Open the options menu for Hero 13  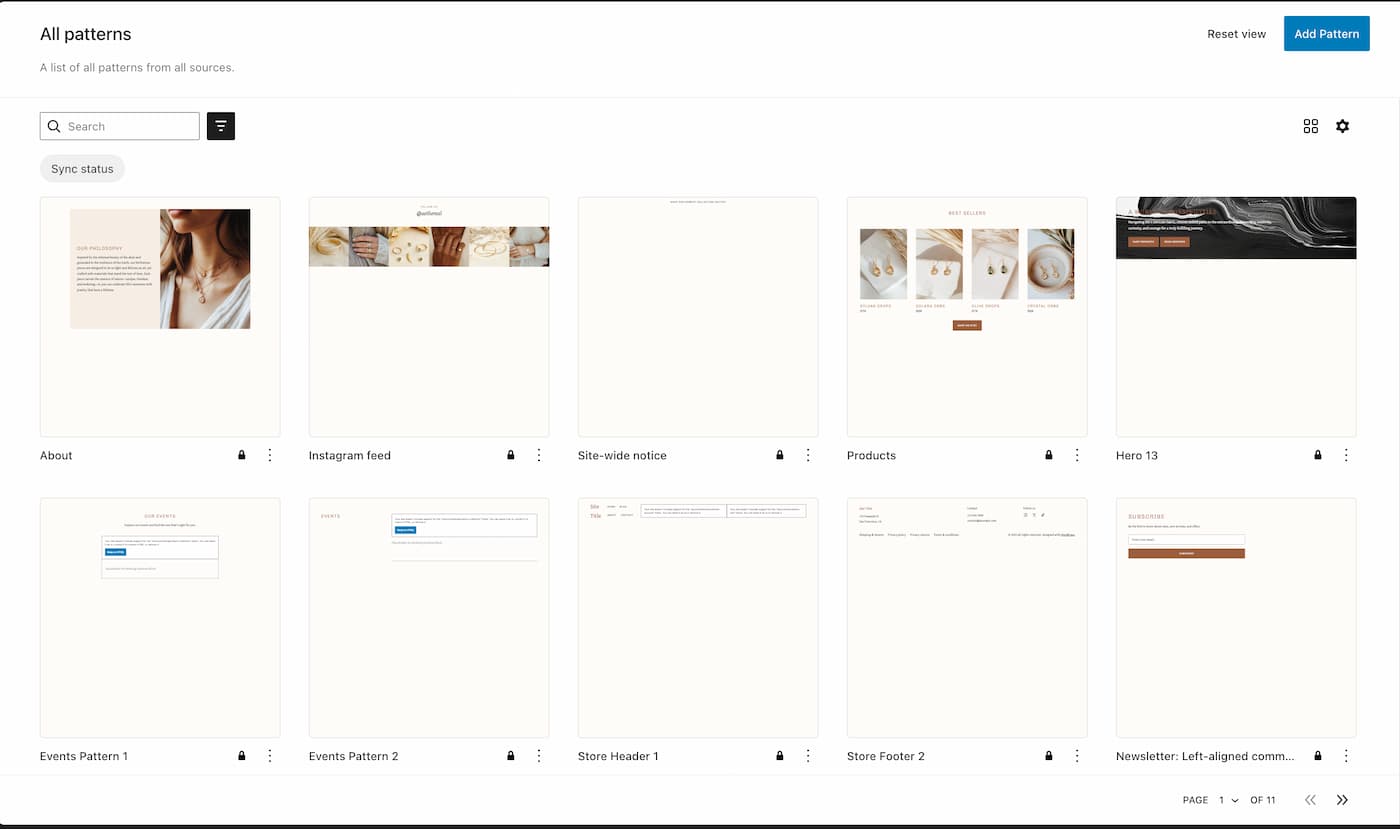click(1346, 455)
